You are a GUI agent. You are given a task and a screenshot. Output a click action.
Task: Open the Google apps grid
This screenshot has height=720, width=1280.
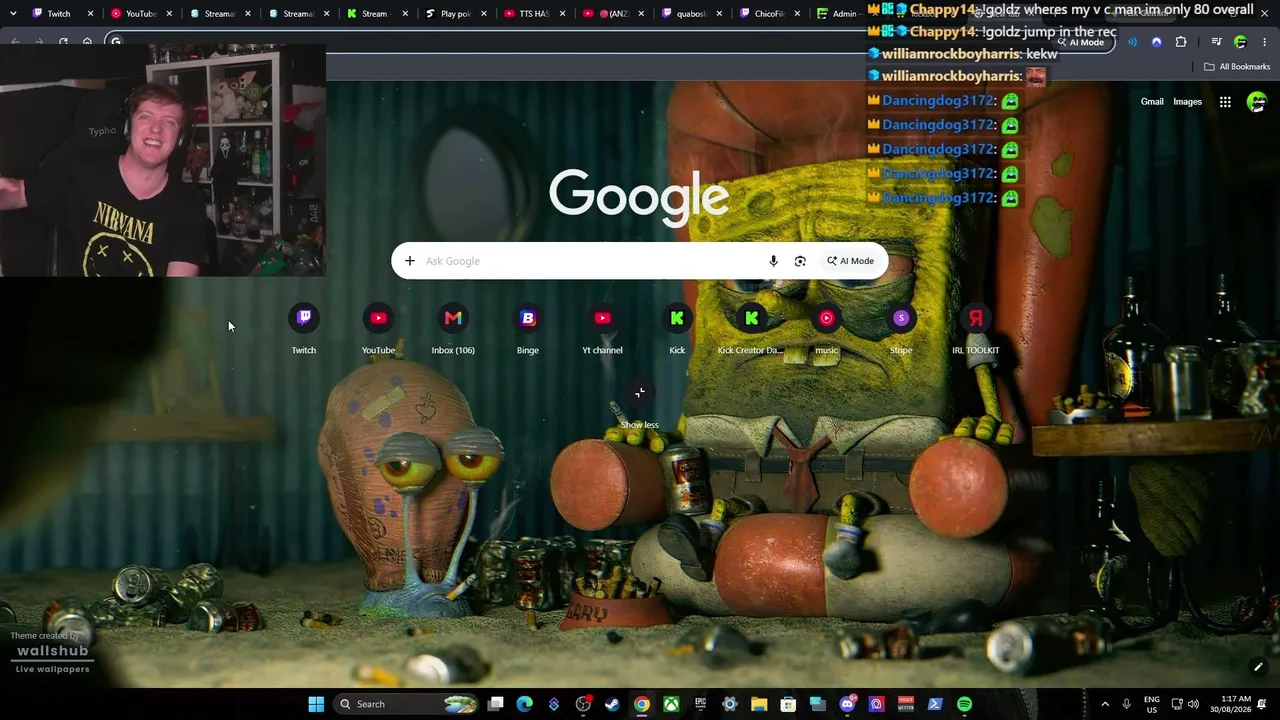pos(1225,102)
